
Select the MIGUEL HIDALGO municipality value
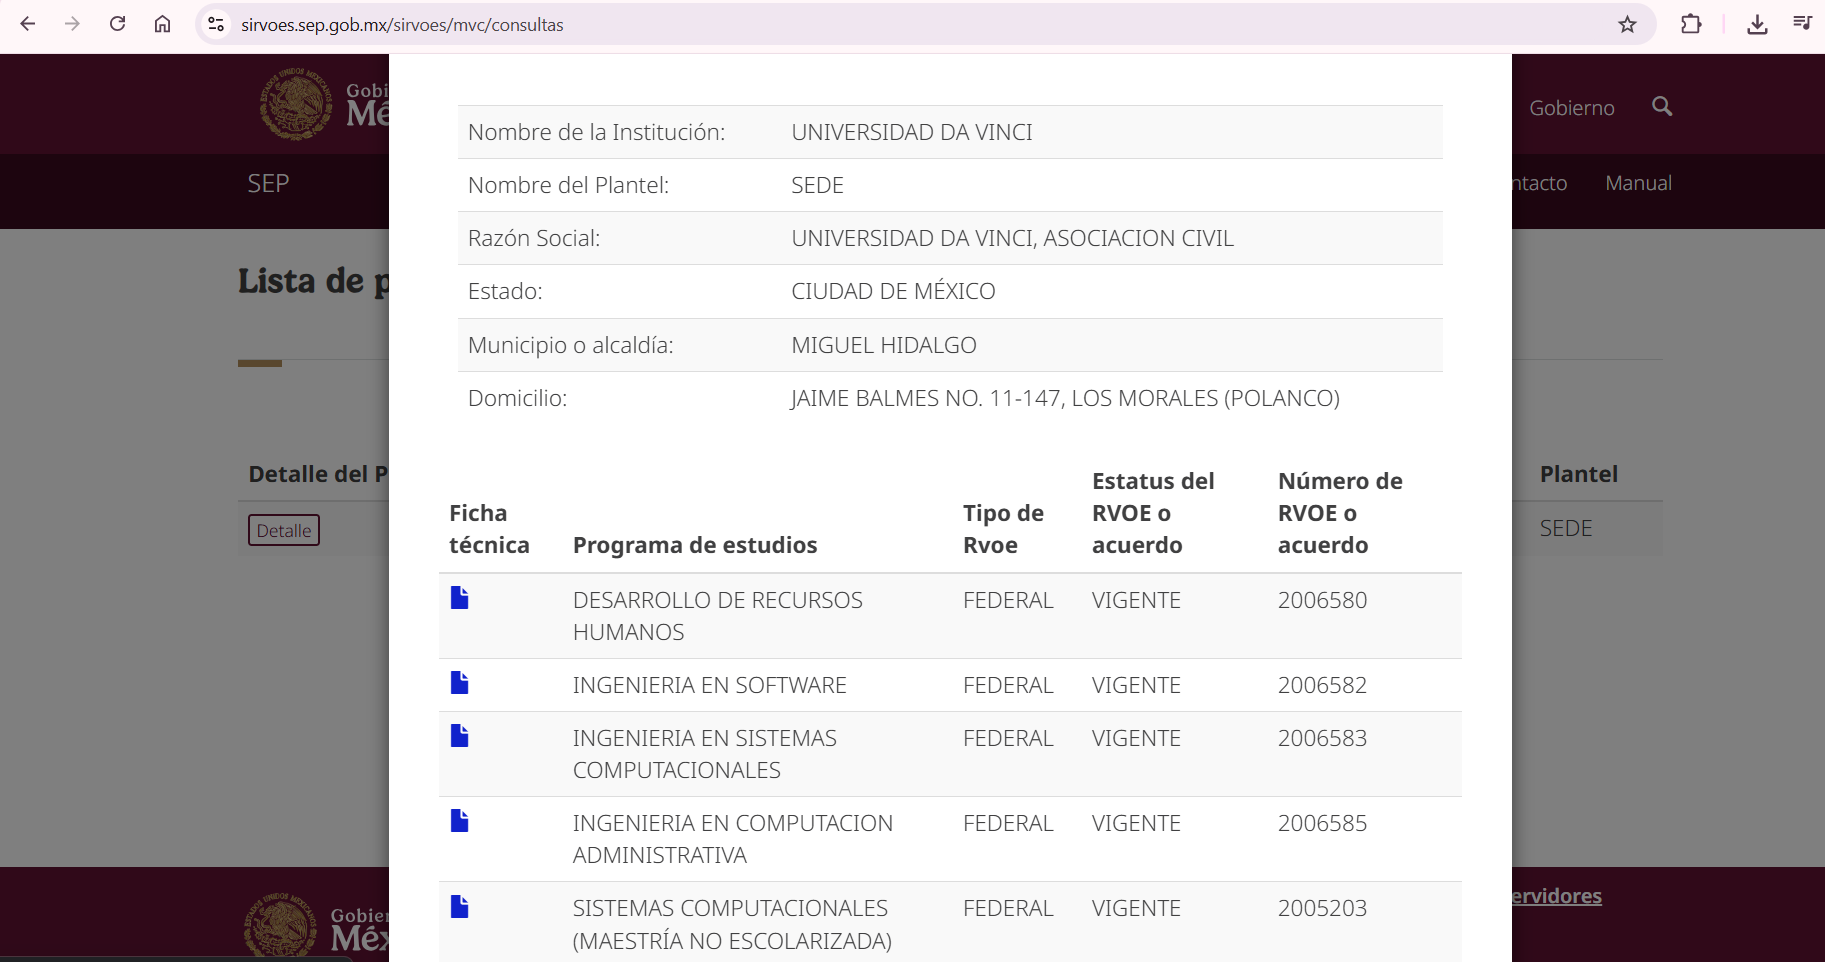point(884,345)
